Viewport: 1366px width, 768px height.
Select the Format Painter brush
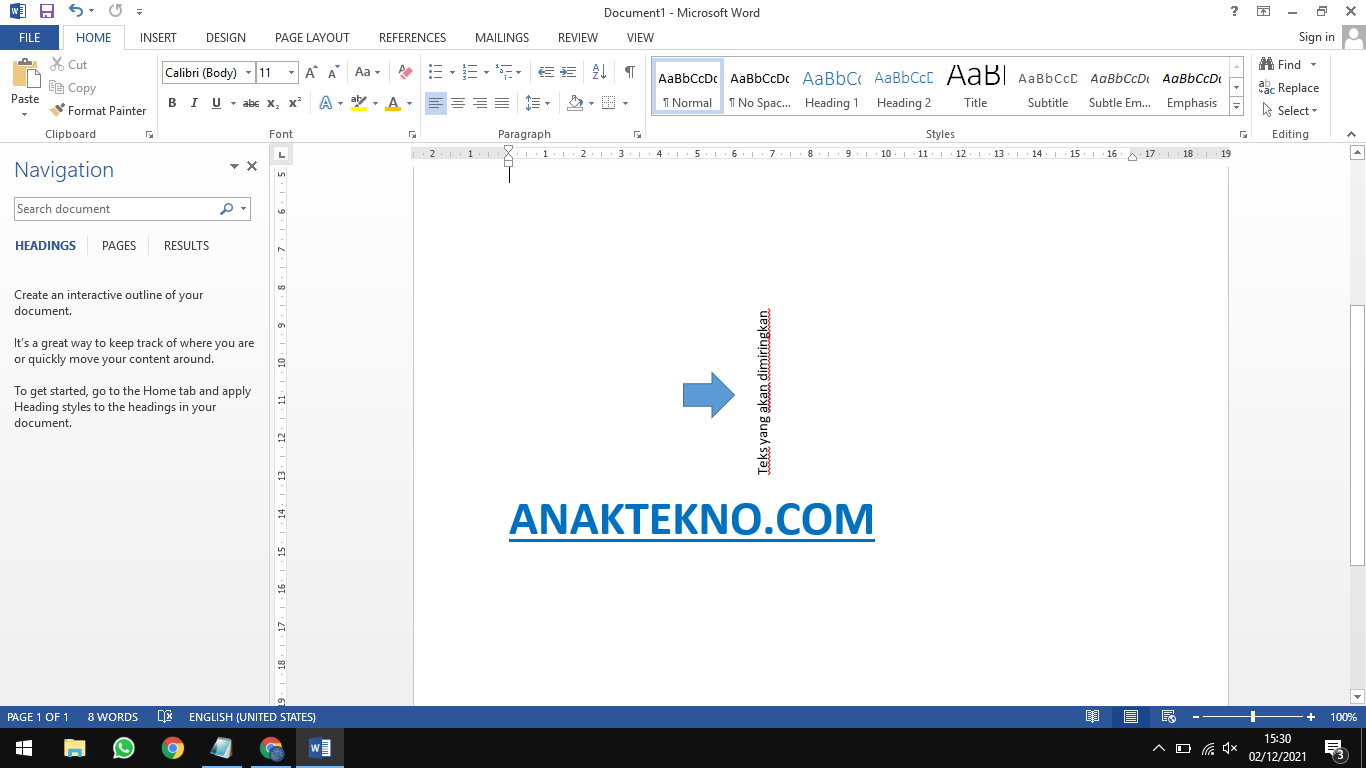[98, 111]
